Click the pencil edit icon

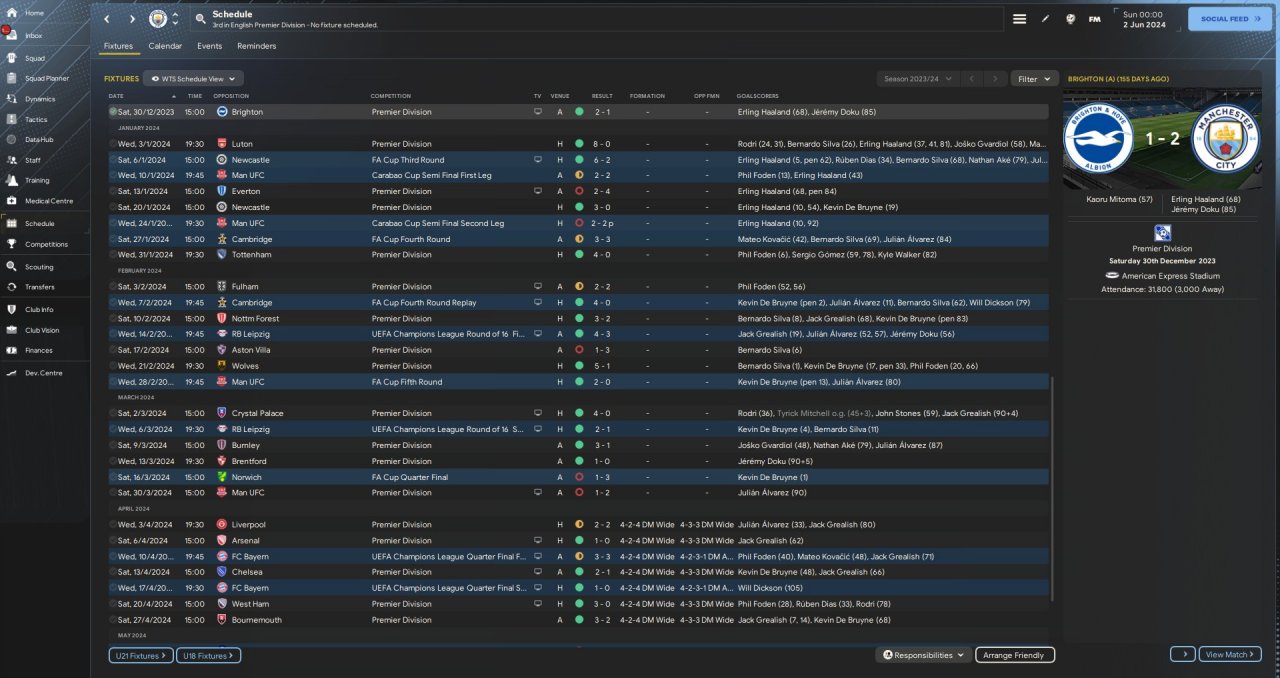[x=1045, y=19]
